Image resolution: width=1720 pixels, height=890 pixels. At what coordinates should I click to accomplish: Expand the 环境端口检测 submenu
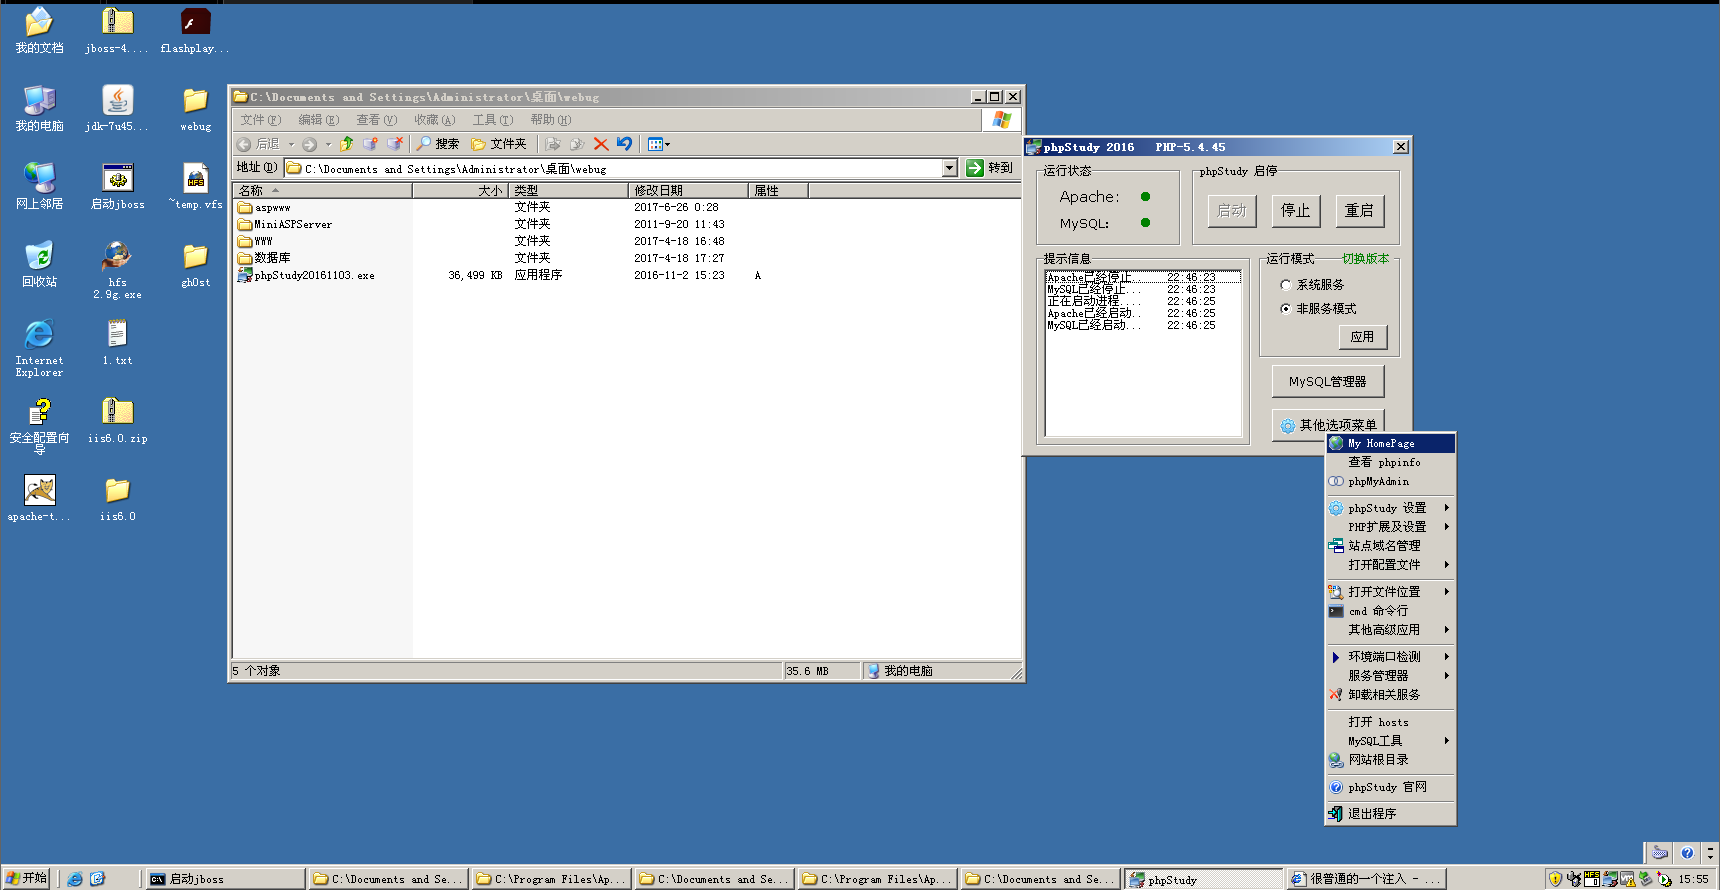[x=1391, y=657]
